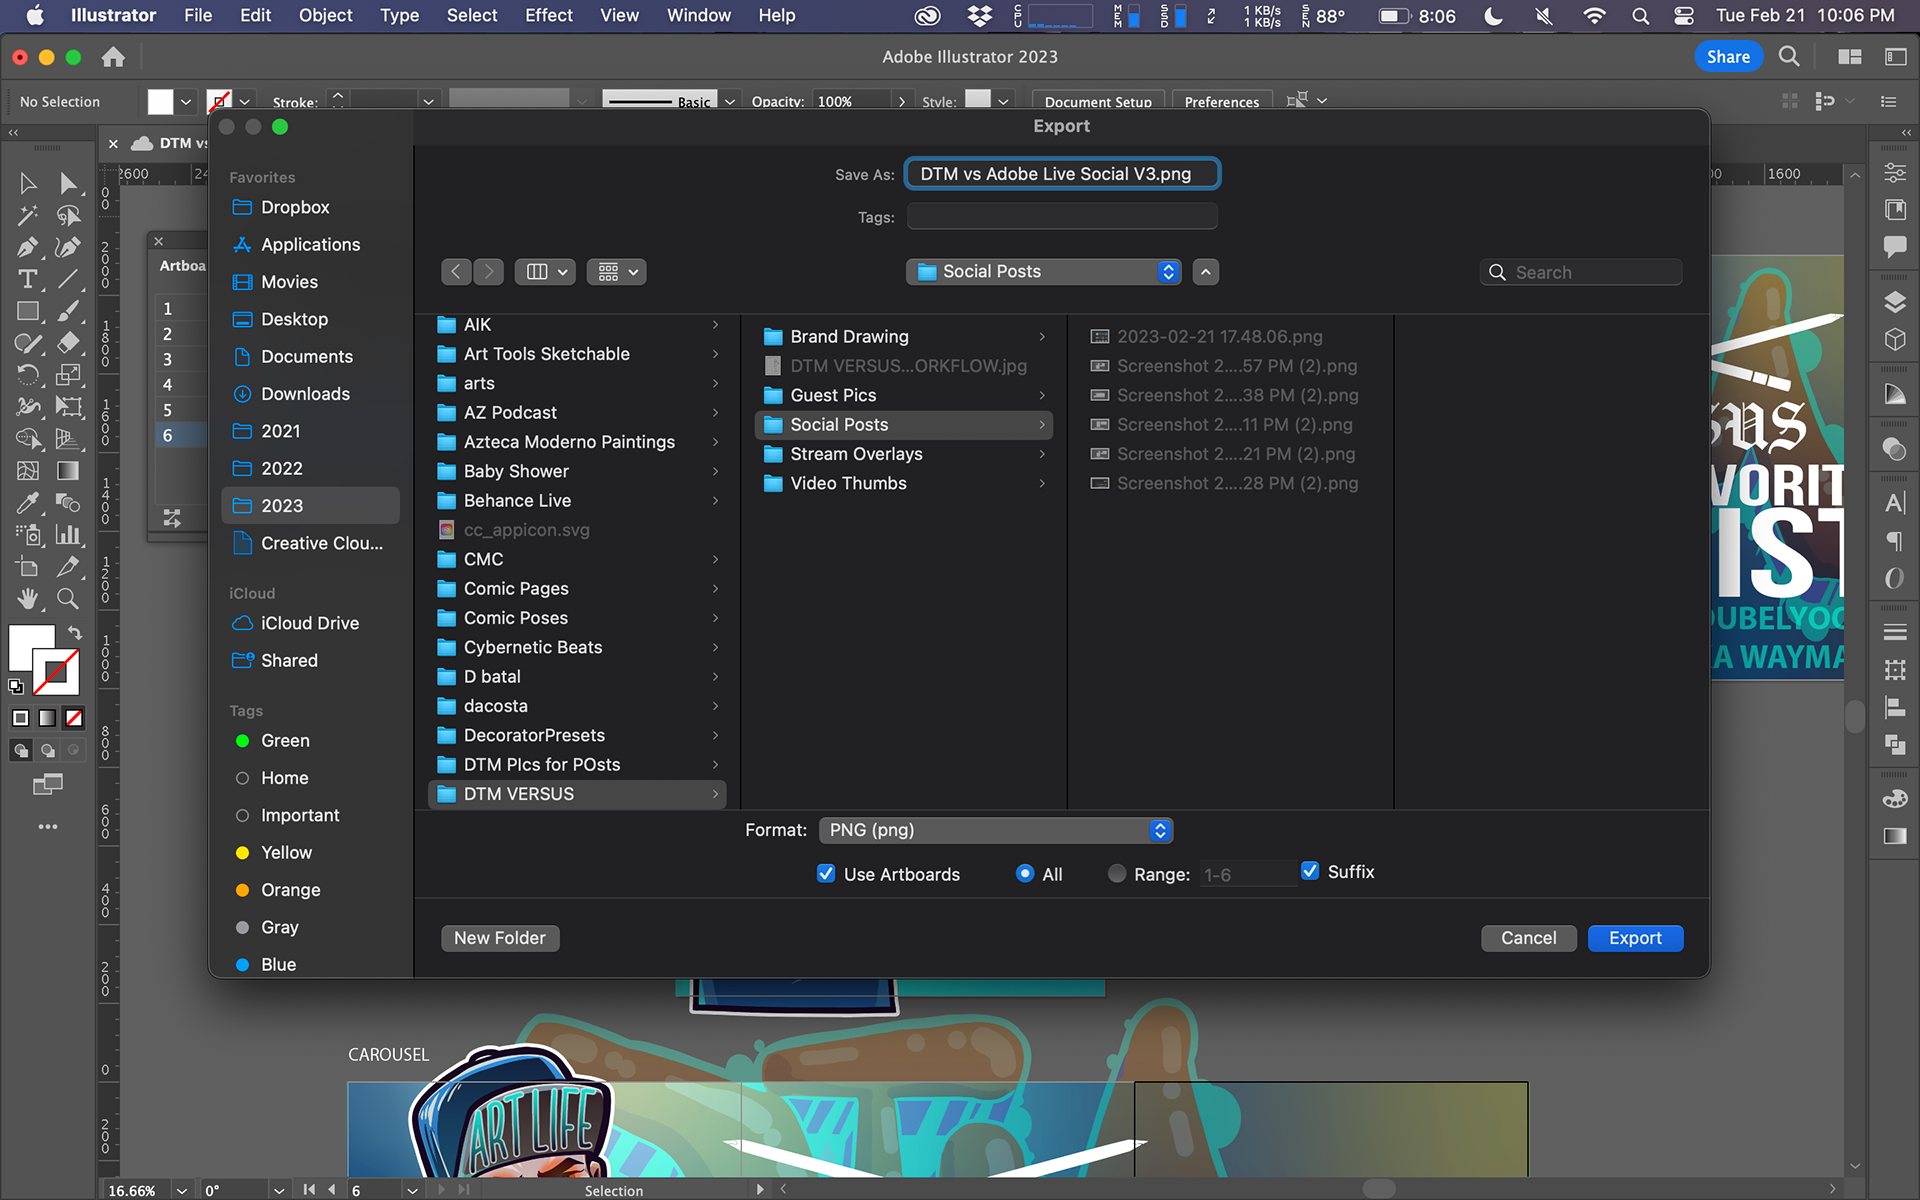
Task: Open Illustrator search magnifier icon
Action: pos(1789,57)
